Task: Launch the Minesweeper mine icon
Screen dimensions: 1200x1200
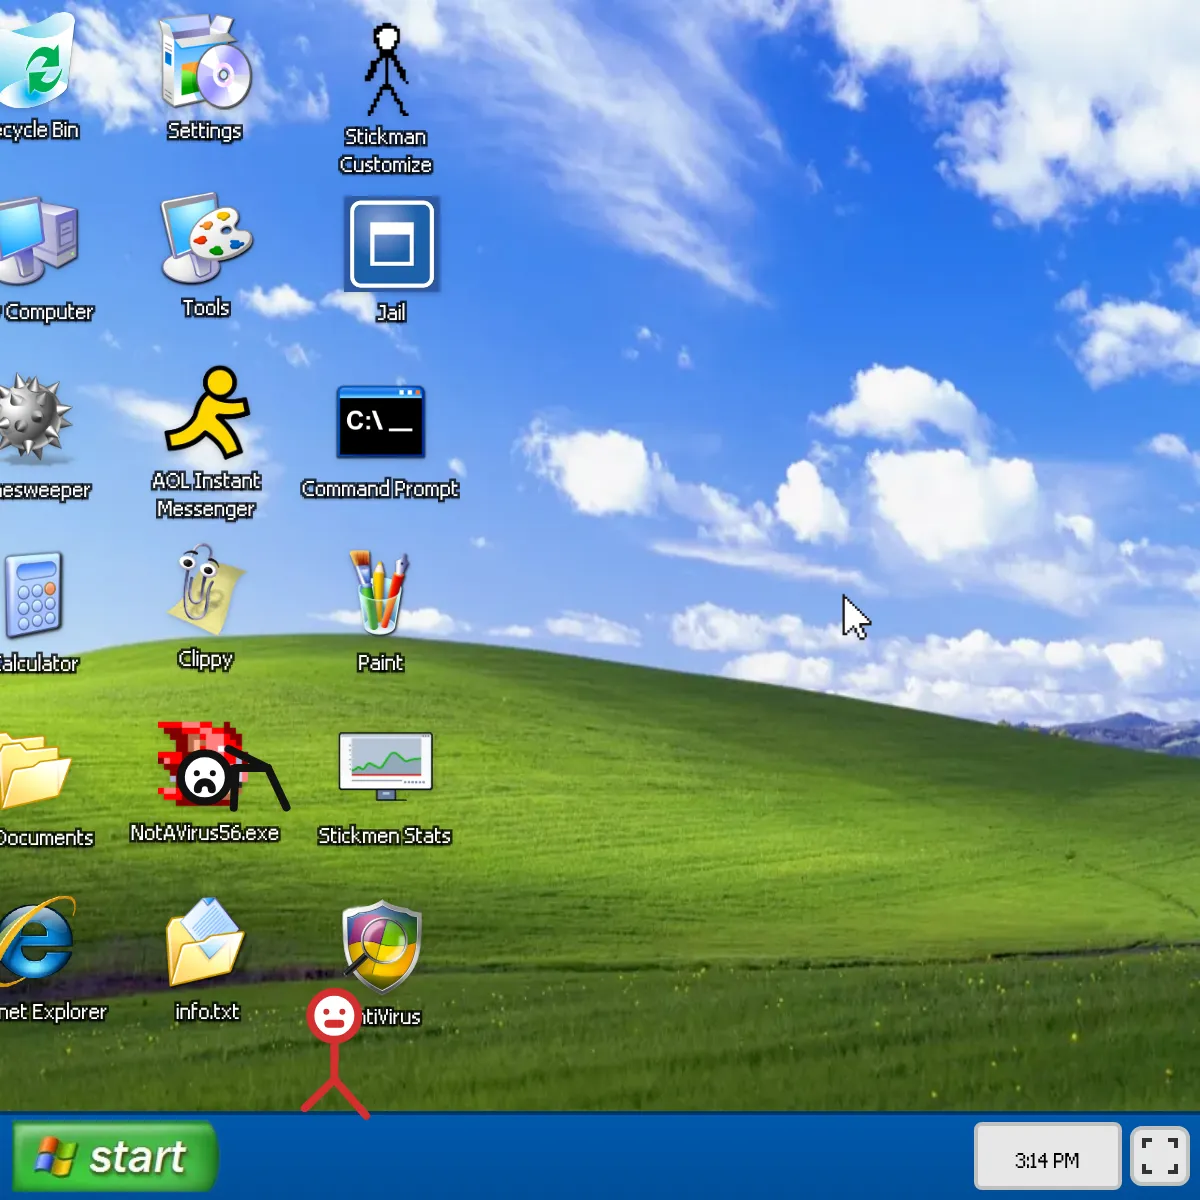Action: click(x=35, y=418)
